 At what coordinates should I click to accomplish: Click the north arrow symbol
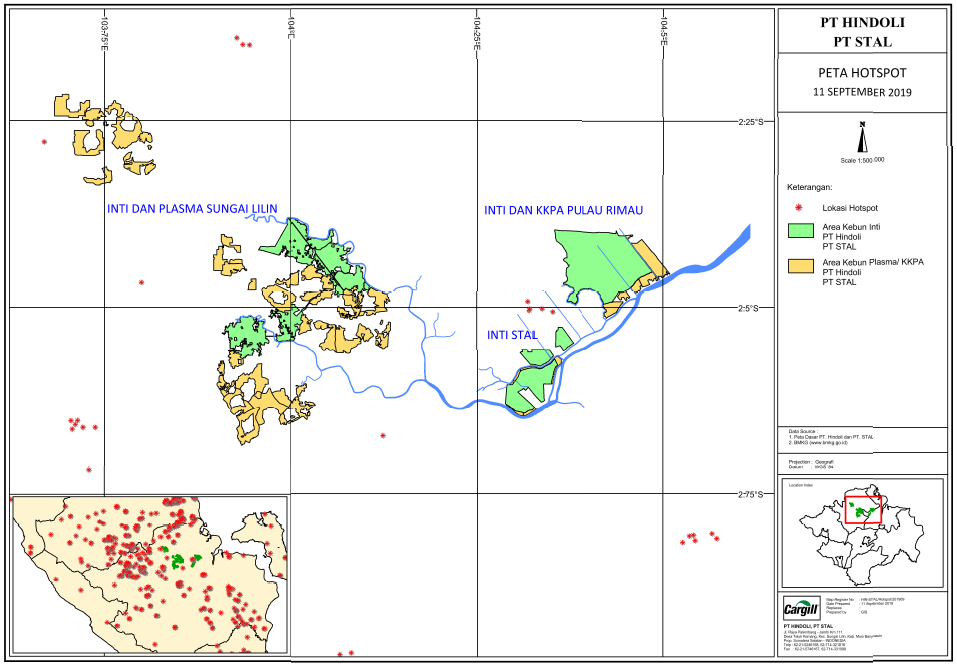[862, 137]
